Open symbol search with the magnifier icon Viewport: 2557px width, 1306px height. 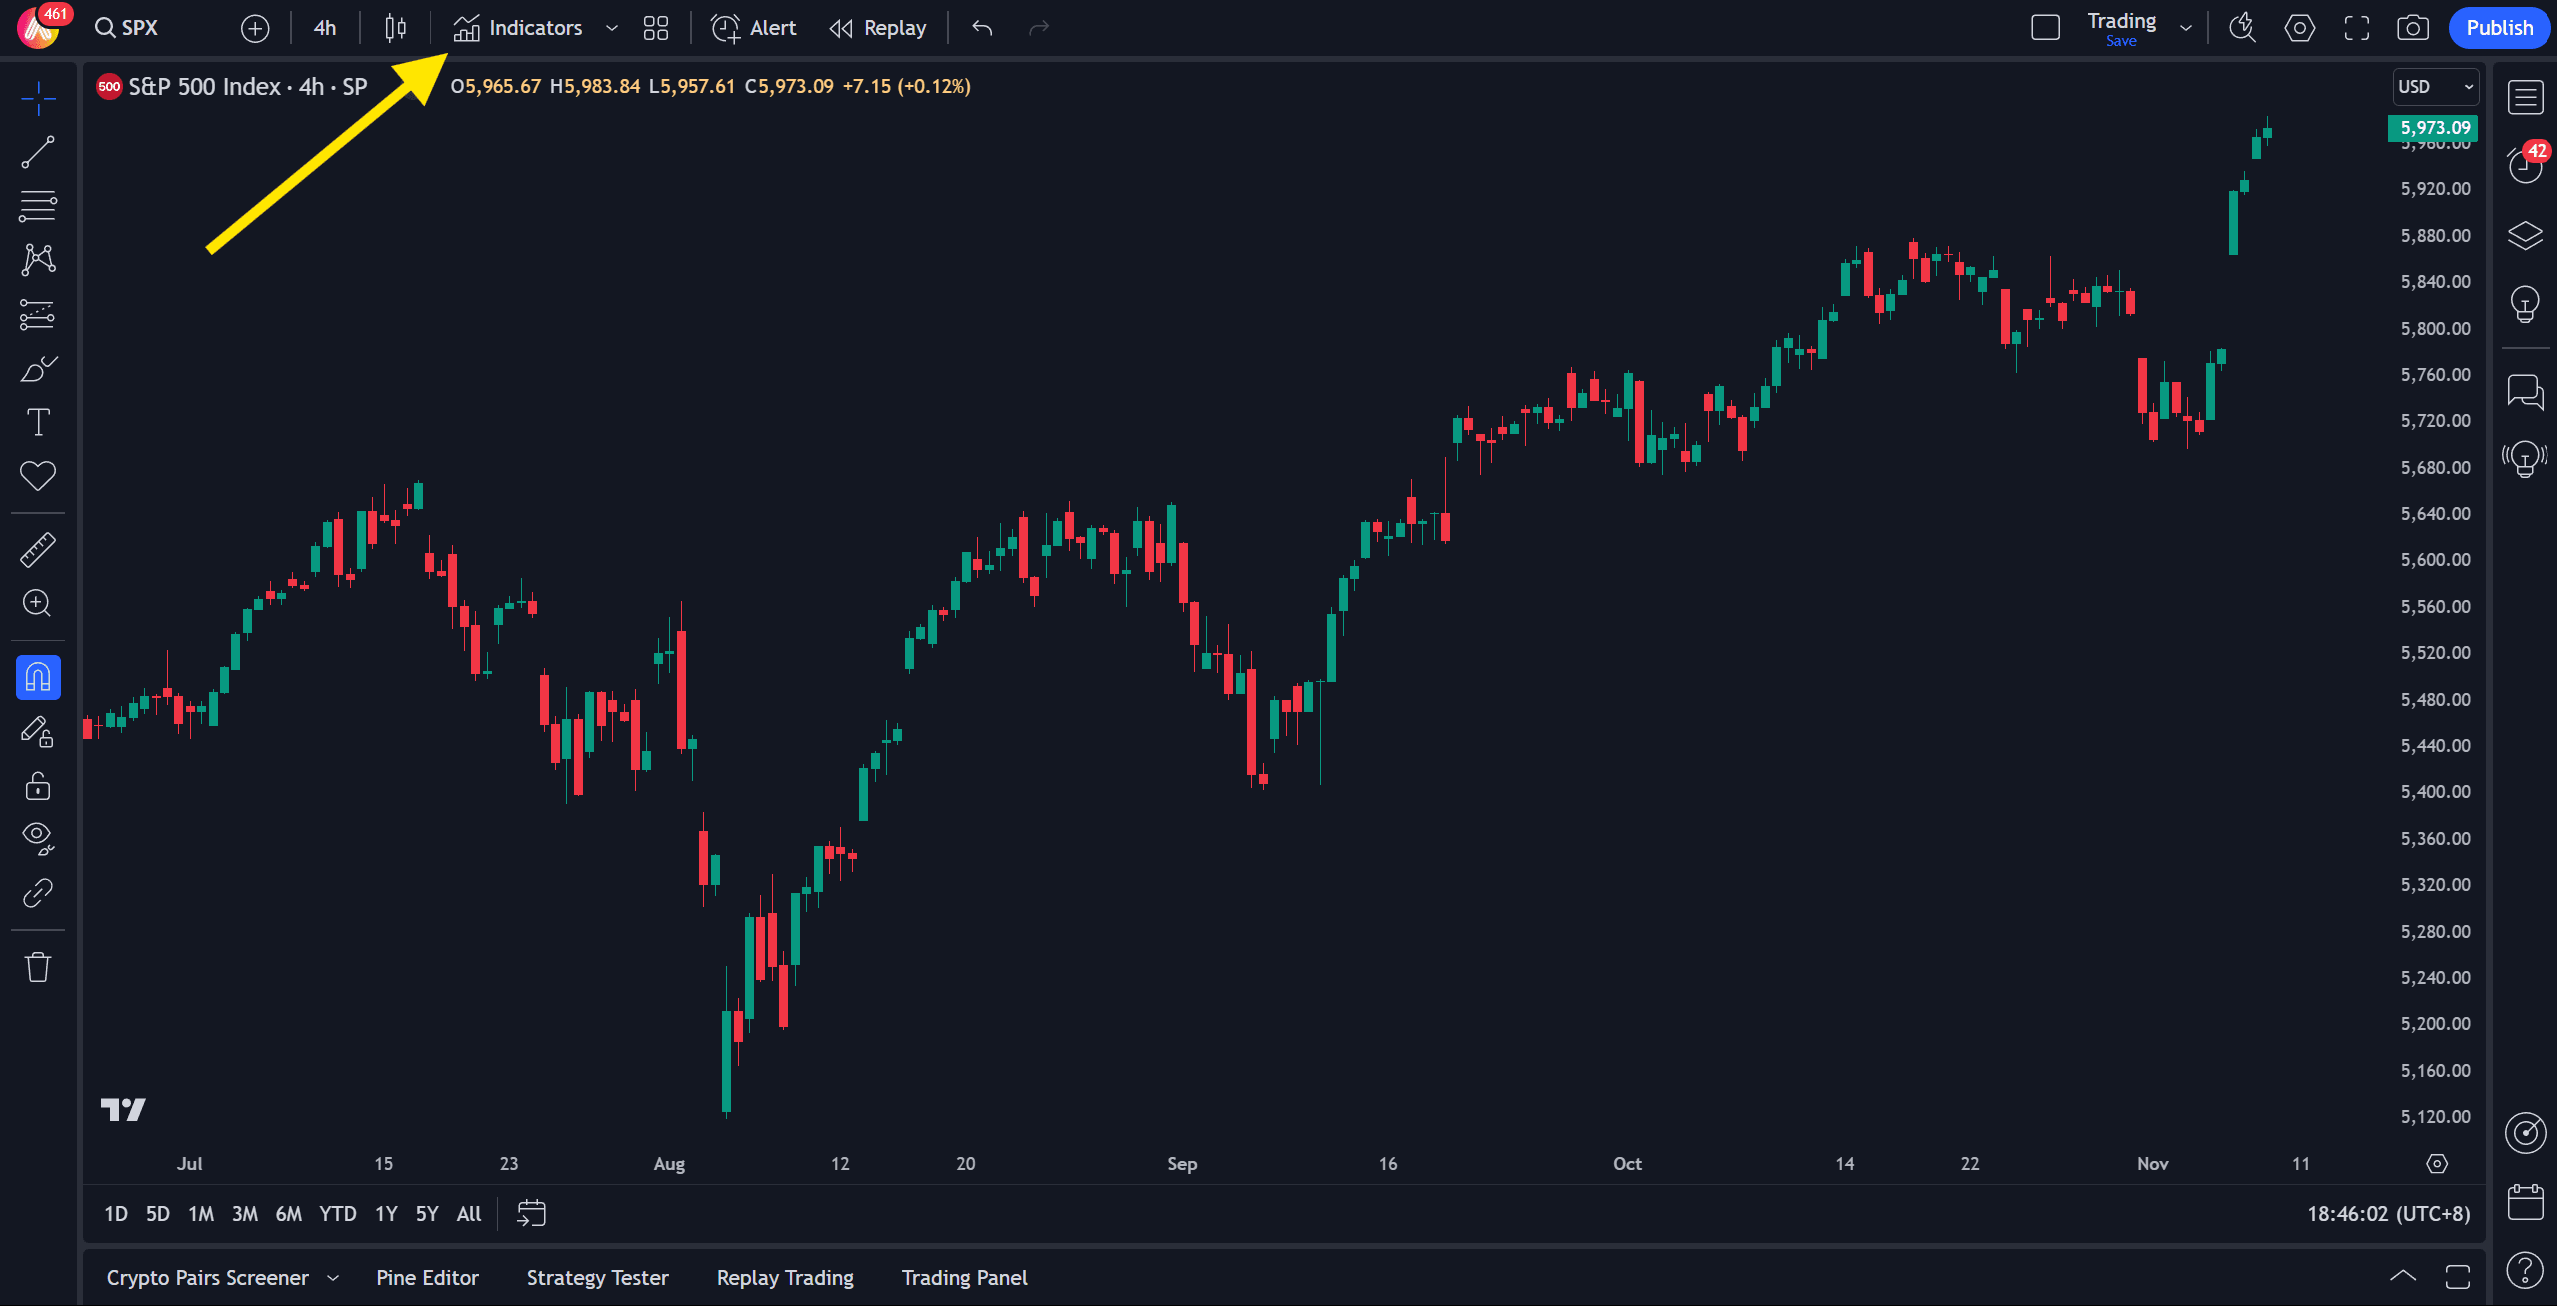106,27
